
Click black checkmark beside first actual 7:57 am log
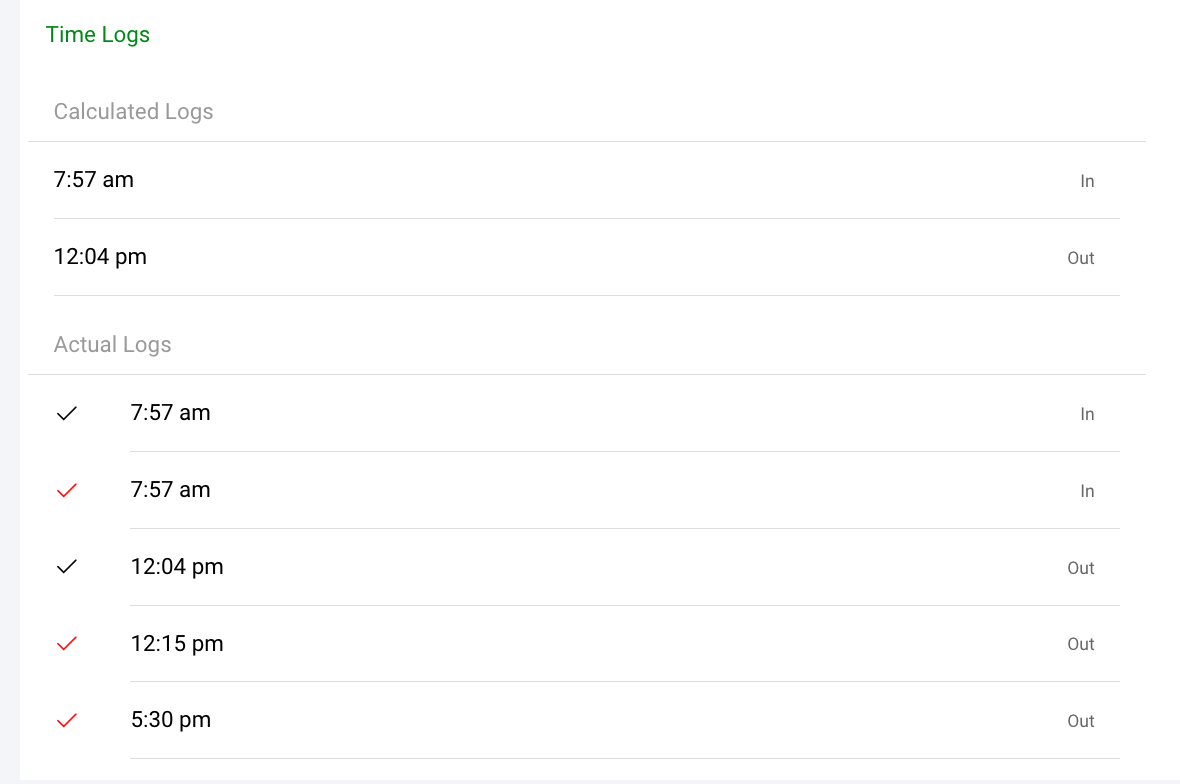click(67, 414)
